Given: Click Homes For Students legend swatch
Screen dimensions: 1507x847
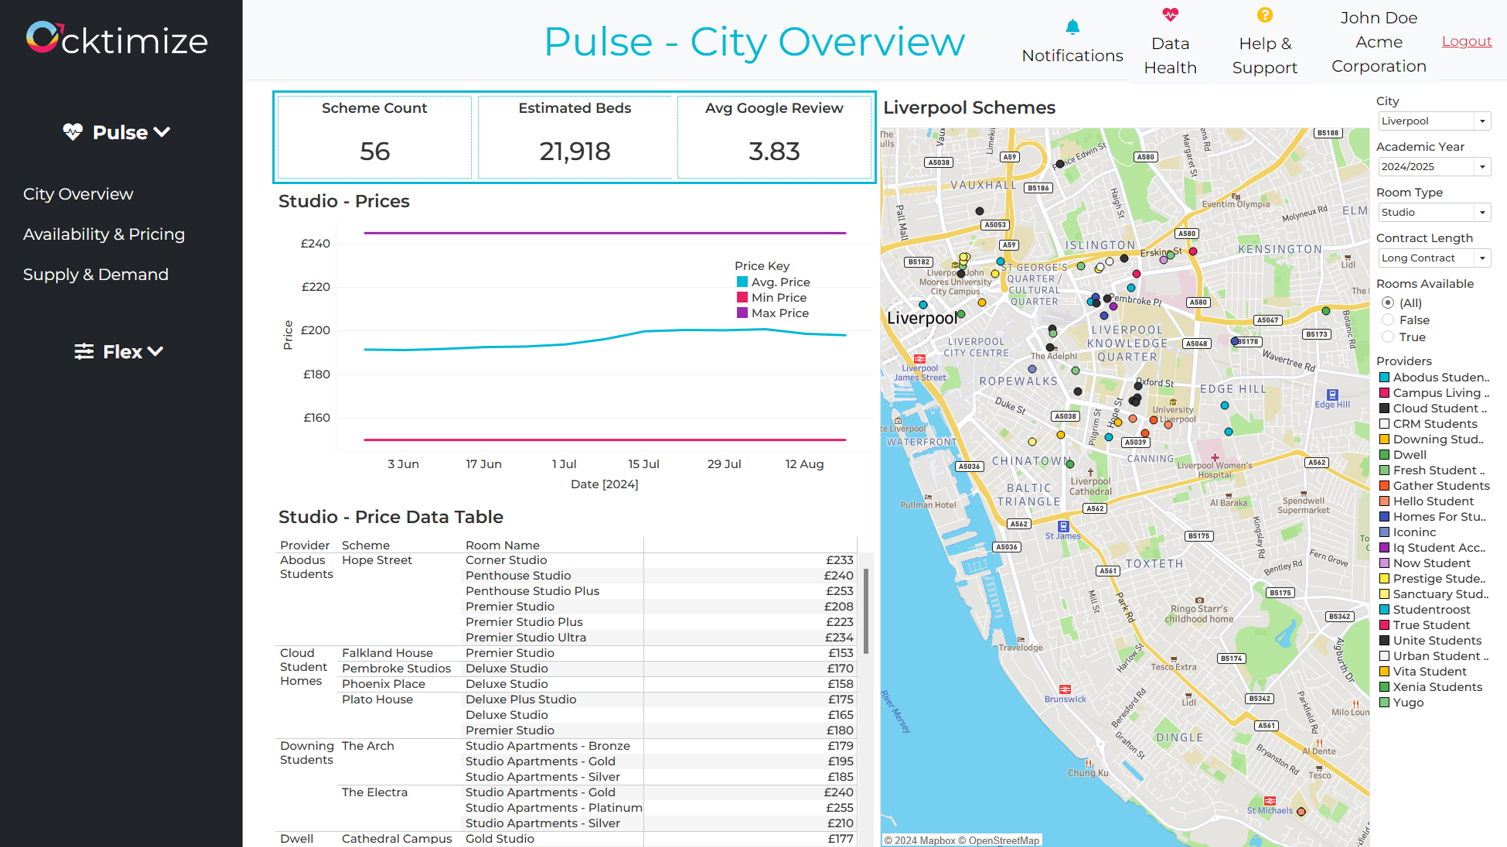Looking at the screenshot, I should coord(1384,517).
